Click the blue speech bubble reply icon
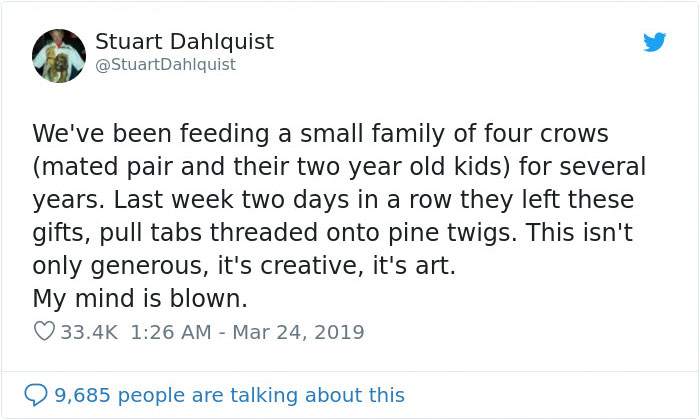The height and width of the screenshot is (420, 700). (36, 395)
